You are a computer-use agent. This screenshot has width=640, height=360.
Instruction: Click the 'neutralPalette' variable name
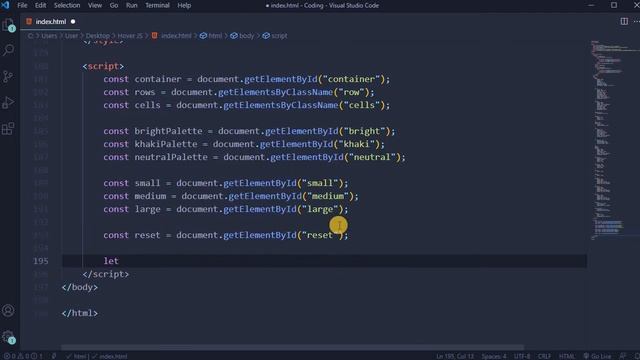[171, 157]
